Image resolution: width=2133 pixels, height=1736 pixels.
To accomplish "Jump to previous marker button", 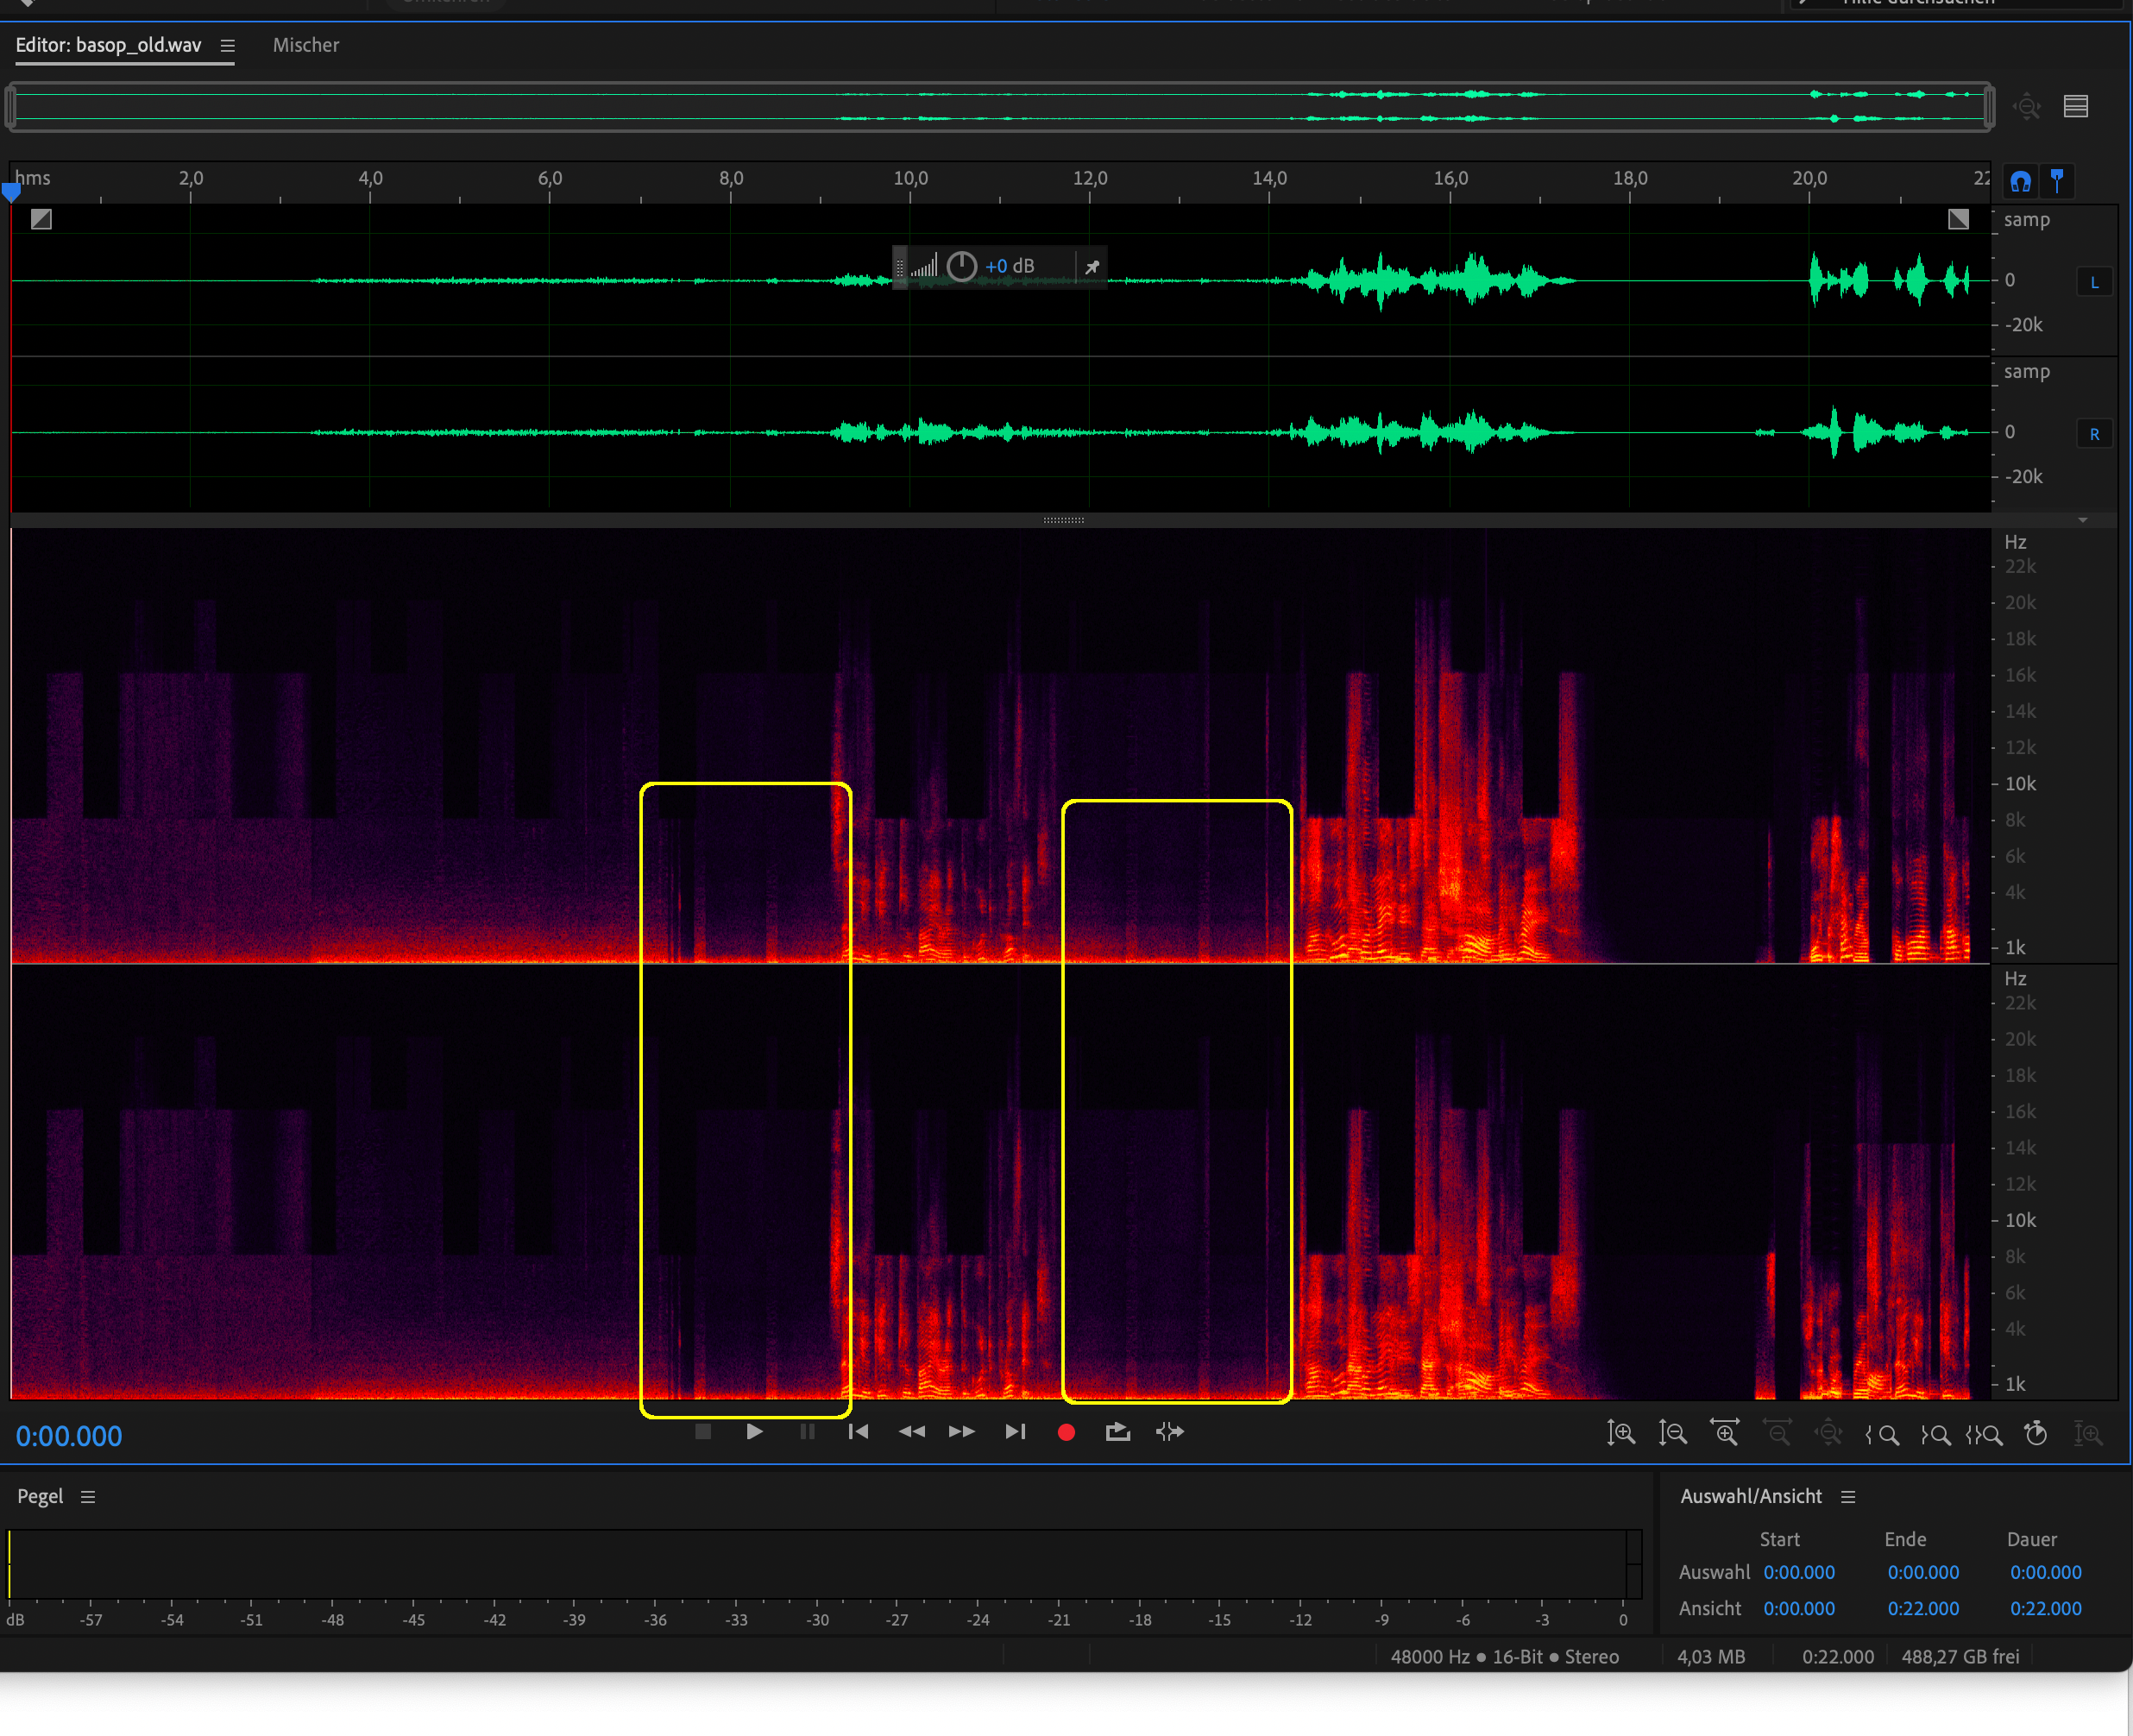I will (x=858, y=1432).
